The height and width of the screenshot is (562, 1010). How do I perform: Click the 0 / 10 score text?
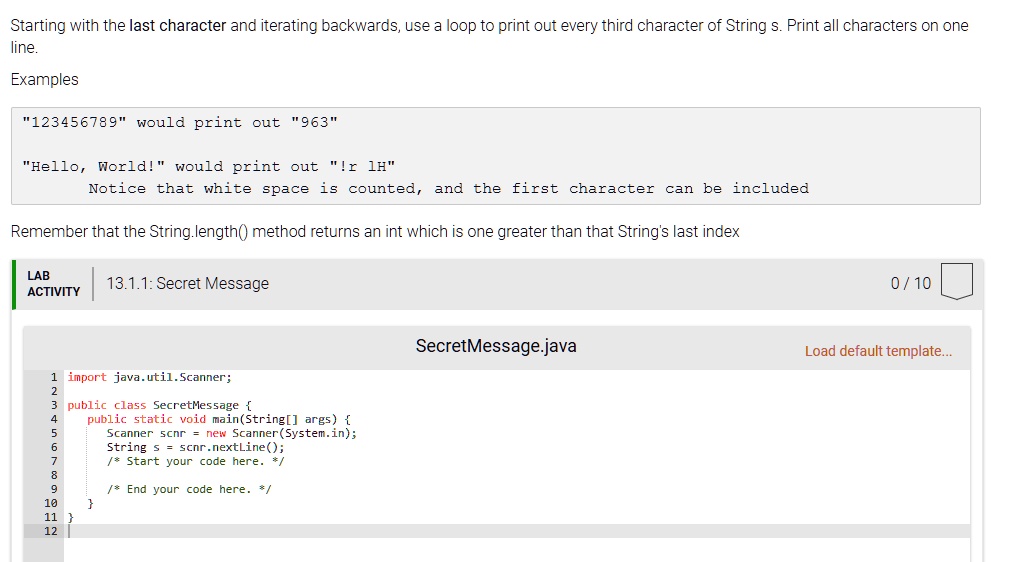click(x=910, y=283)
